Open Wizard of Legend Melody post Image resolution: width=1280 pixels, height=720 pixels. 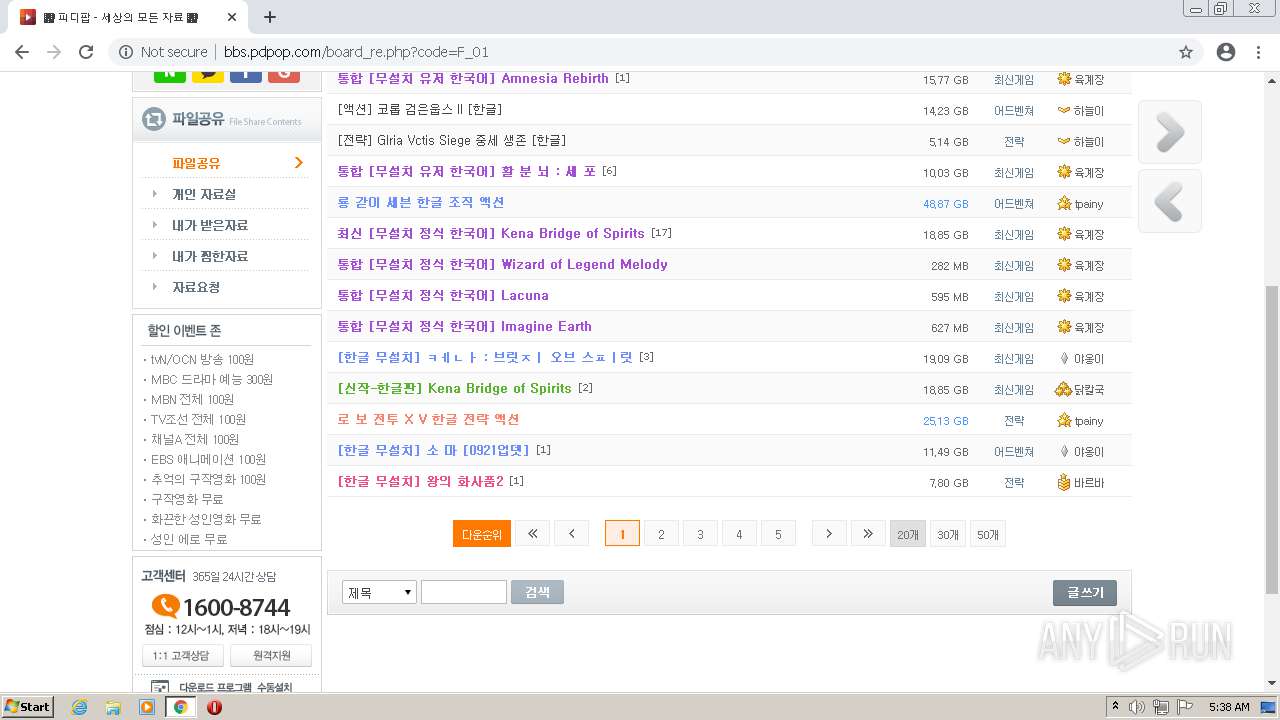point(502,264)
